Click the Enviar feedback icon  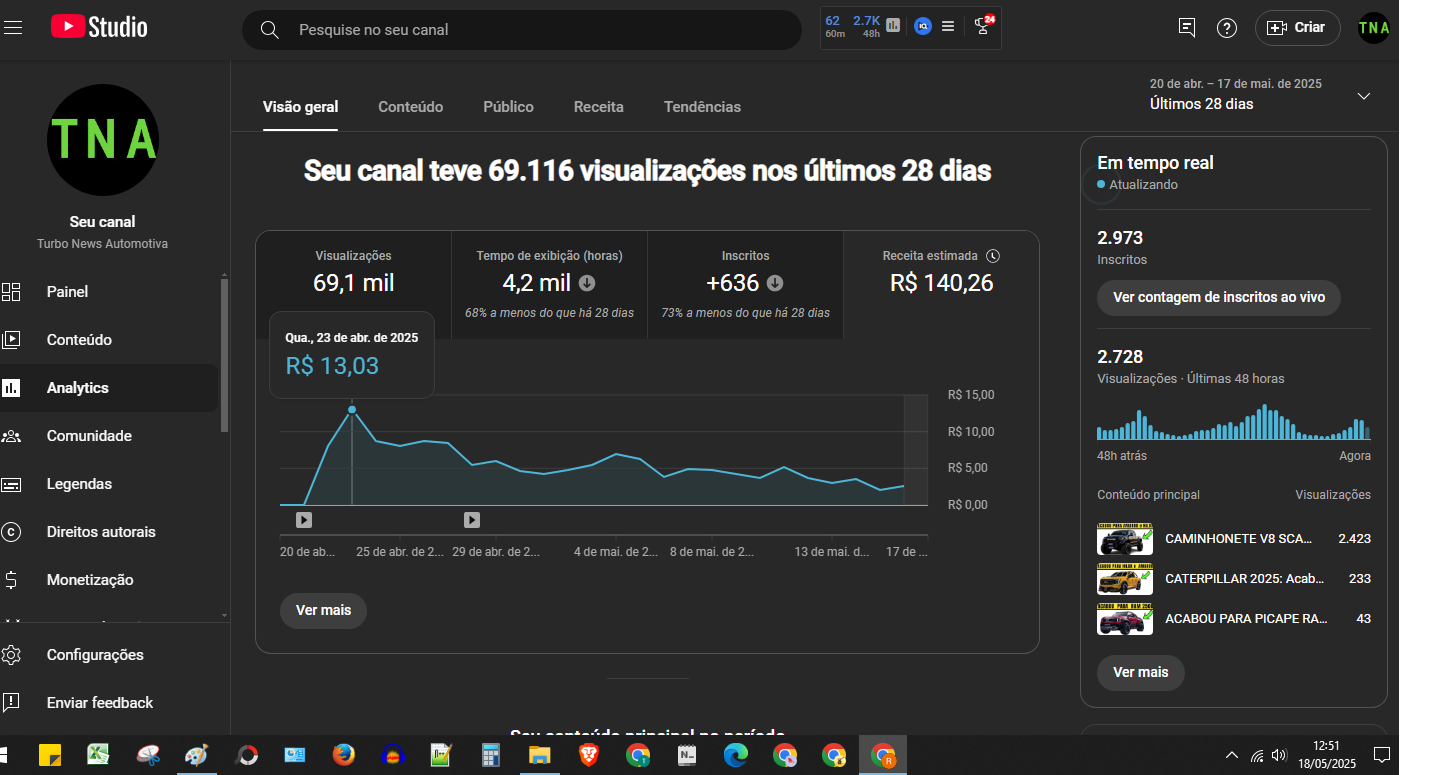pyautogui.click(x=11, y=703)
